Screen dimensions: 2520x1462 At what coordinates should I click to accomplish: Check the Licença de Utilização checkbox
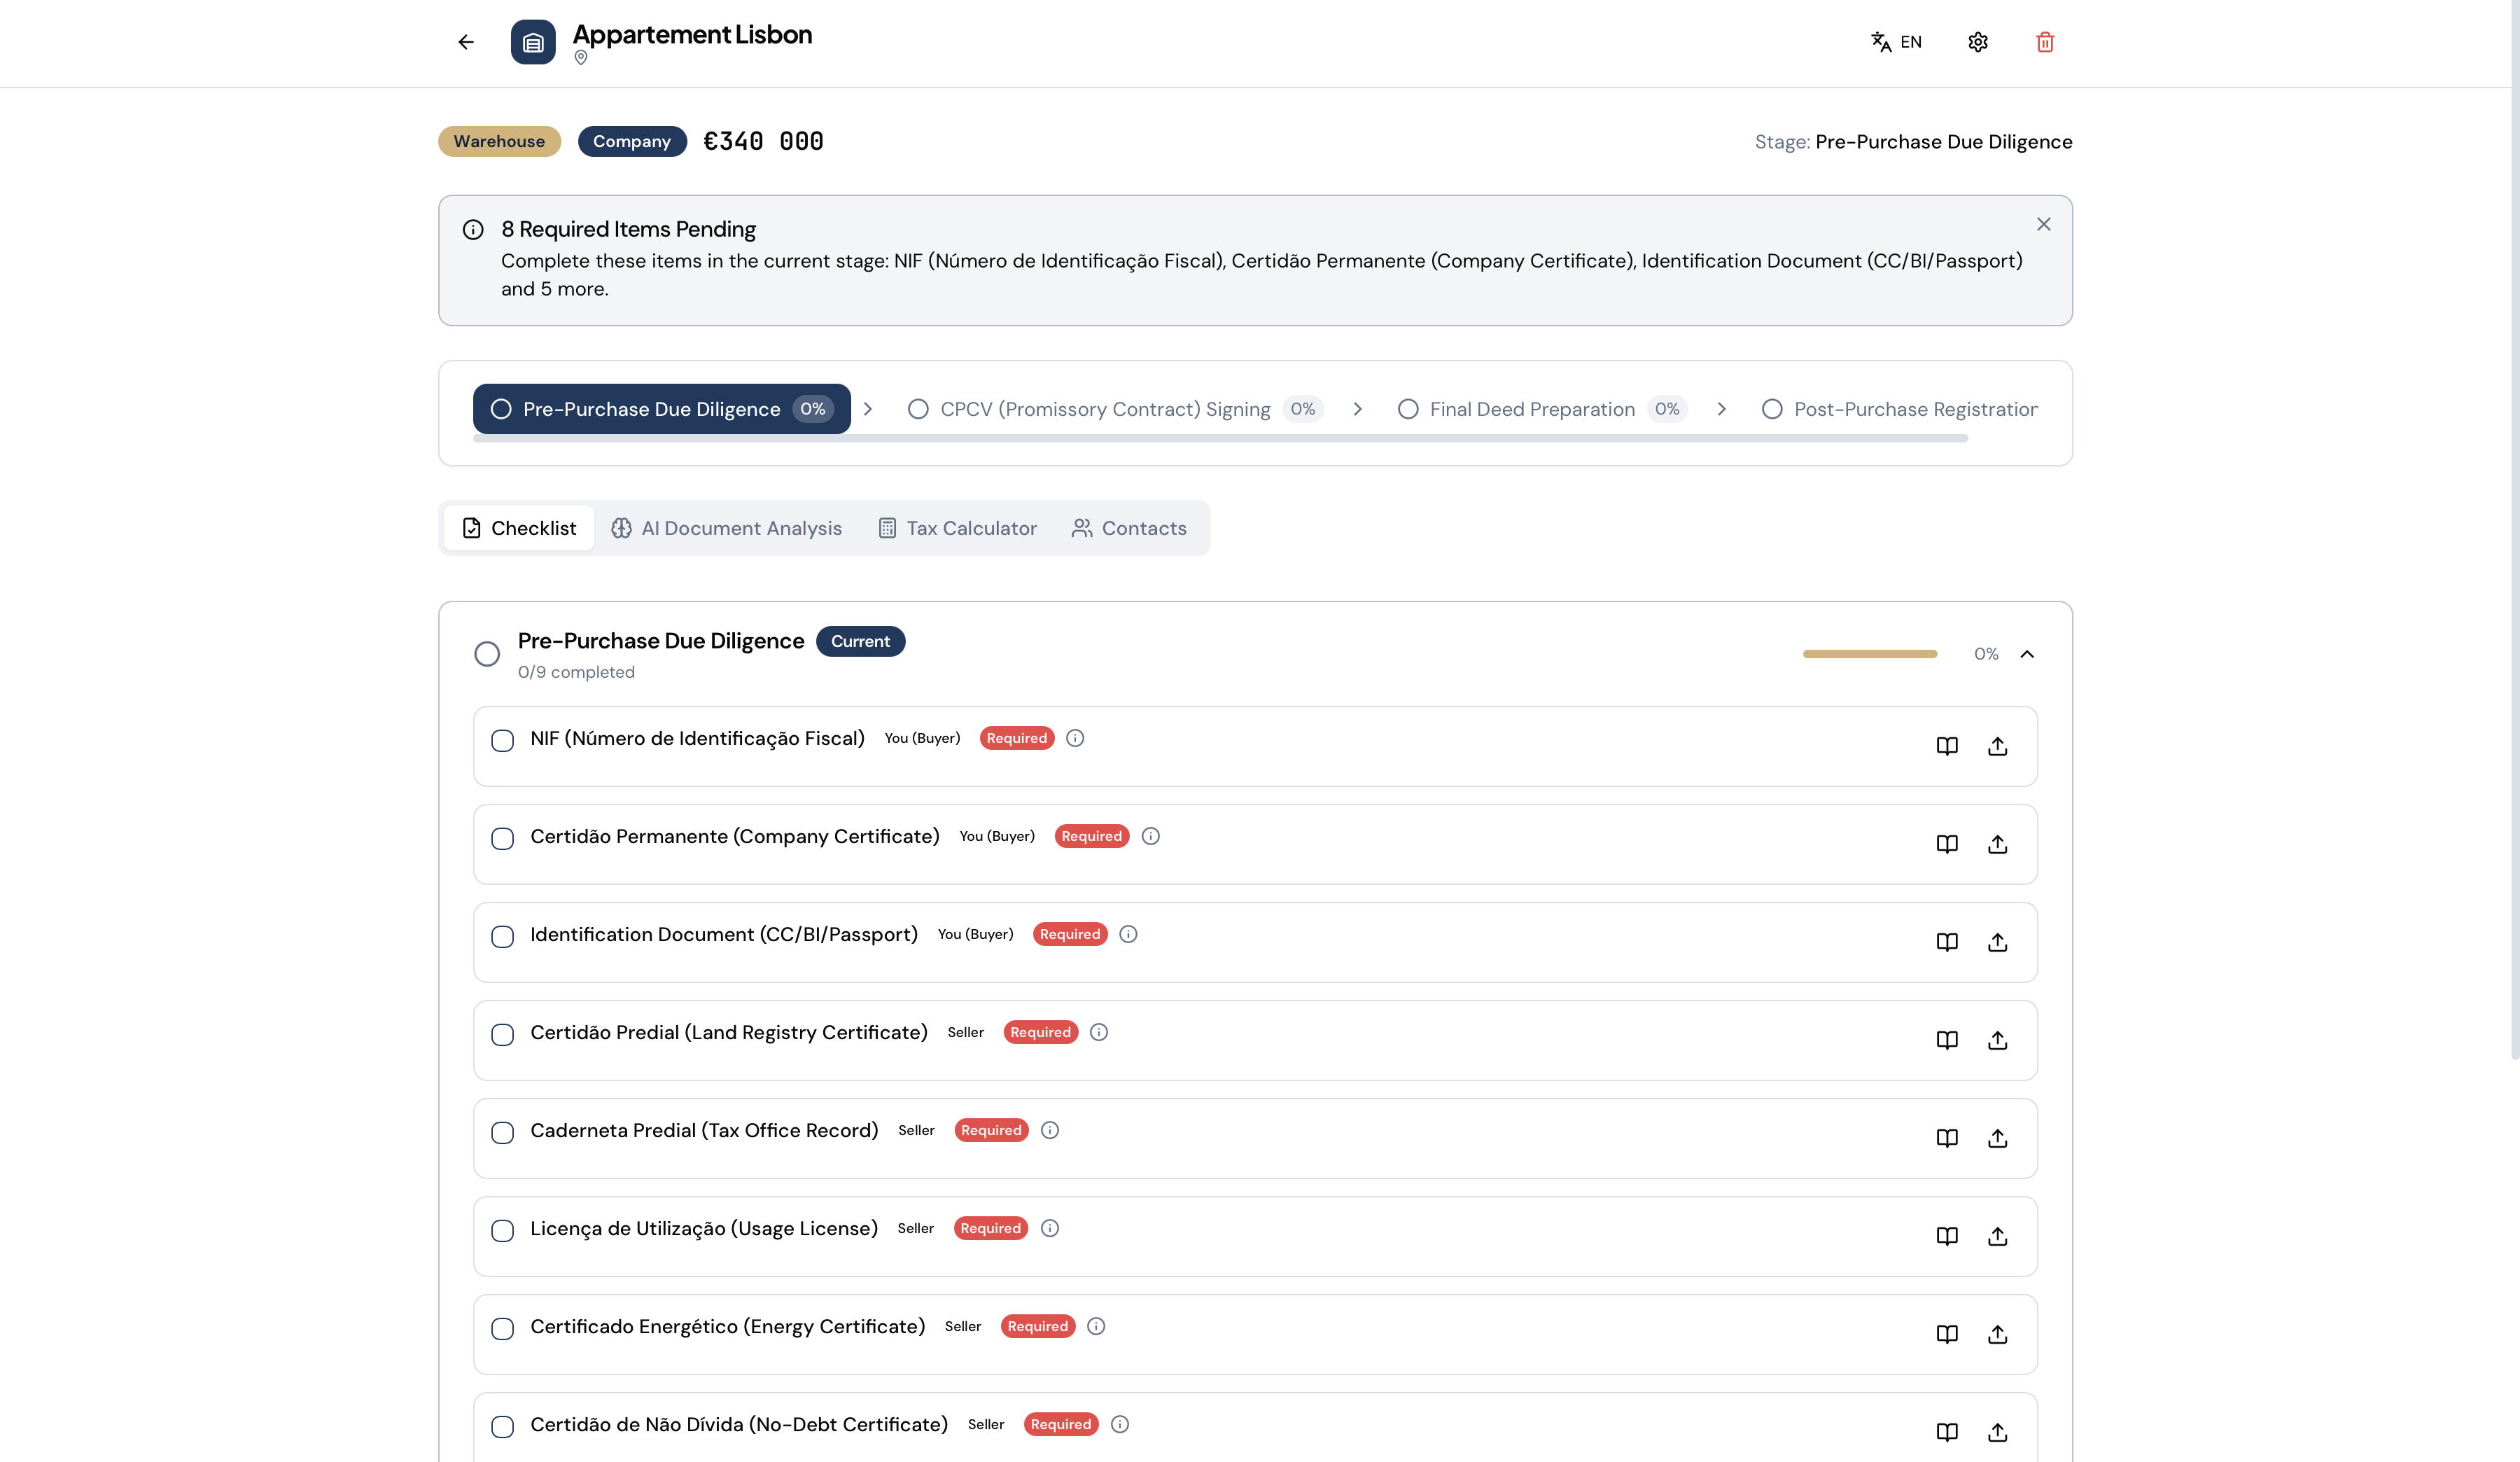502,1230
